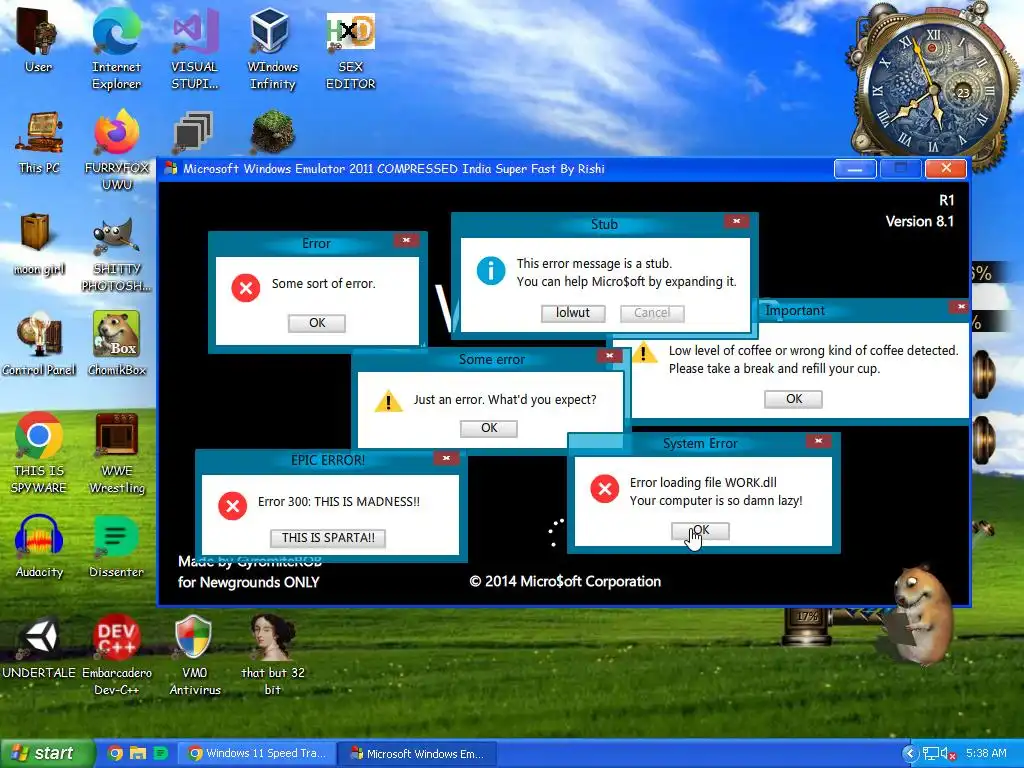Select the stacked windows desktop icon
The height and width of the screenshot is (768, 1024).
coord(194,131)
